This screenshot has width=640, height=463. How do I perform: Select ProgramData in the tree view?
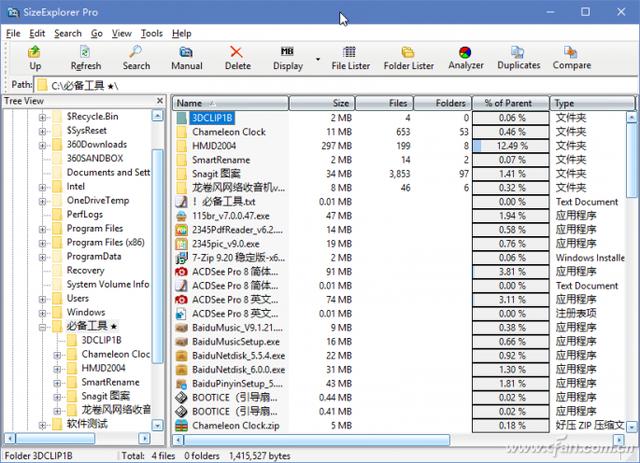pyautogui.click(x=94, y=256)
